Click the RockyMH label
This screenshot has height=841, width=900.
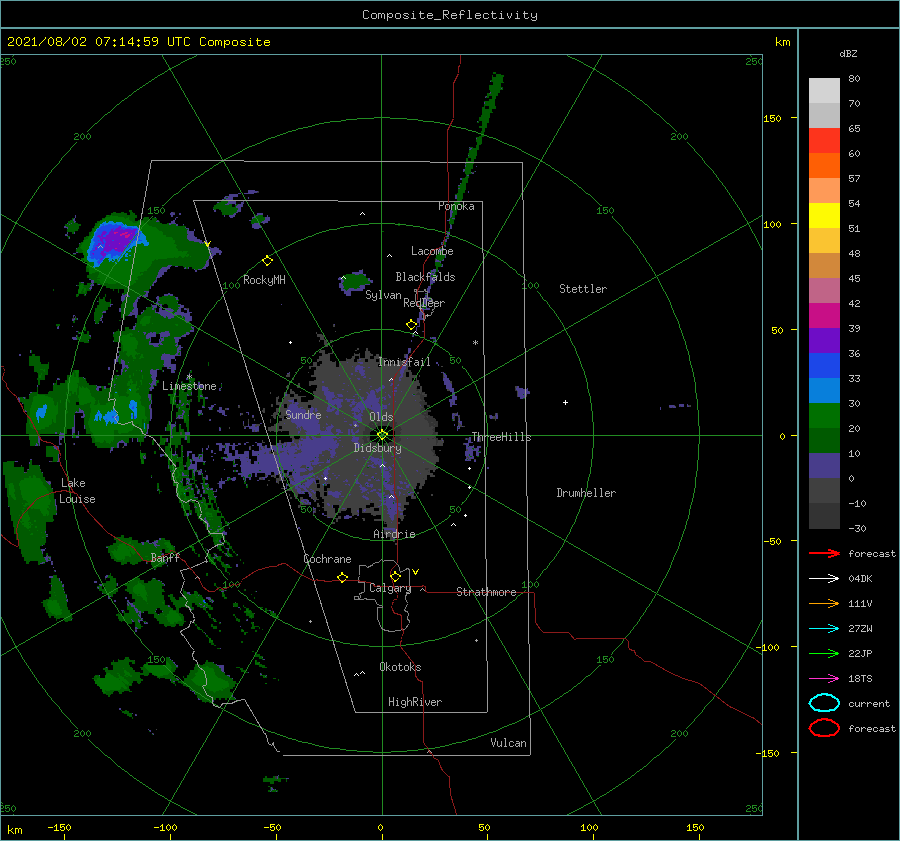(x=264, y=280)
